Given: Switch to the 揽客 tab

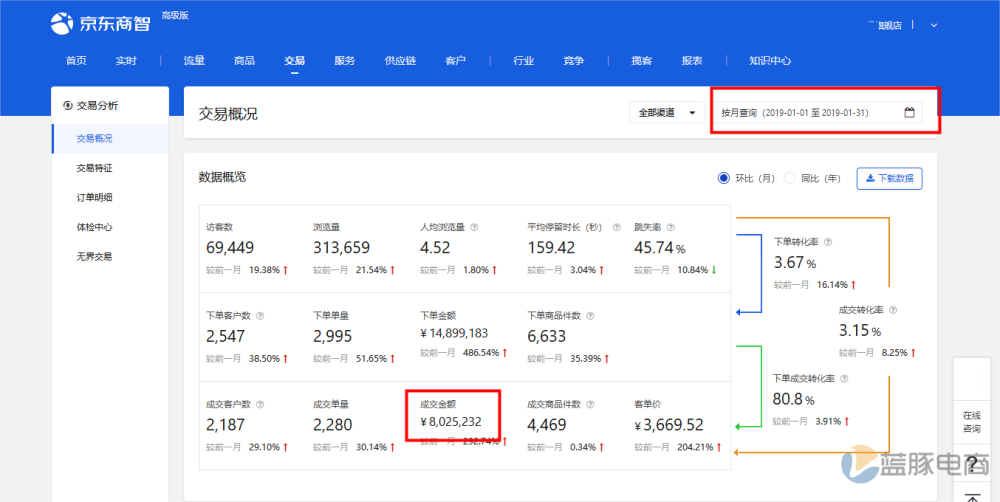Looking at the screenshot, I should pos(642,61).
